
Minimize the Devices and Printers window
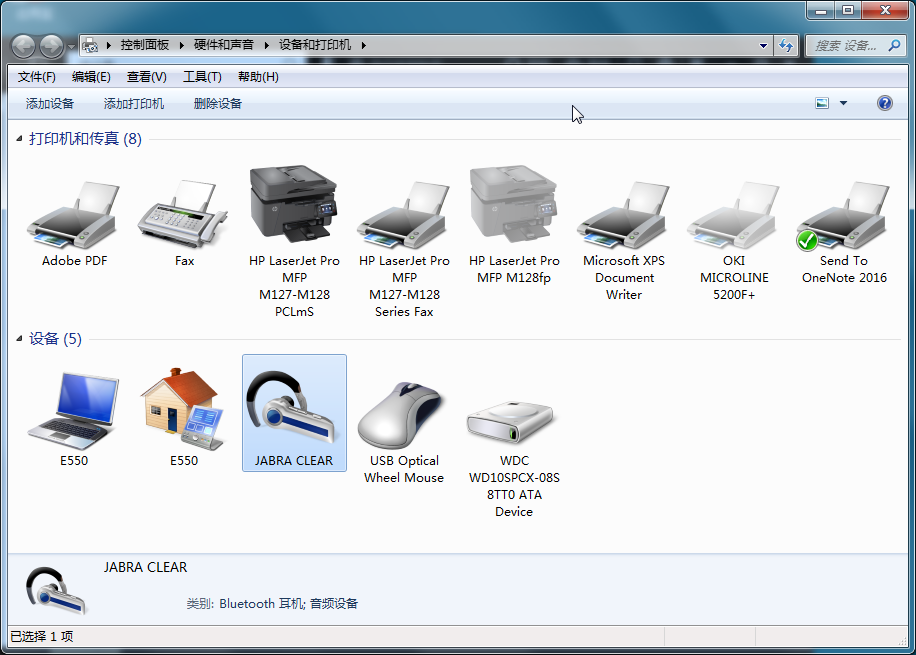tap(821, 10)
